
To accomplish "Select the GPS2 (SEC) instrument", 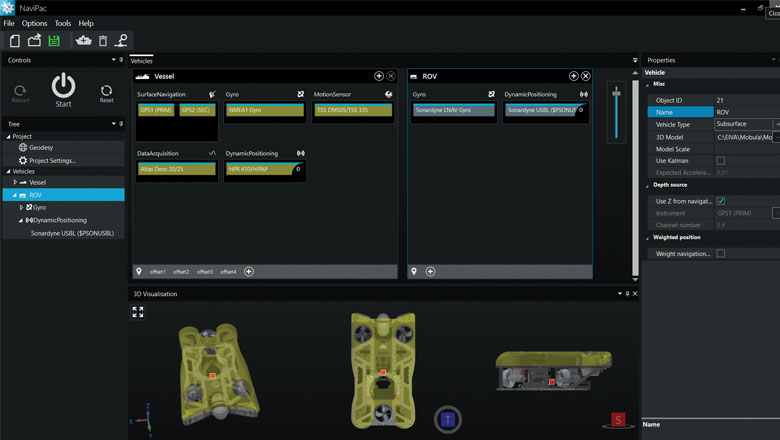I will coord(197,110).
